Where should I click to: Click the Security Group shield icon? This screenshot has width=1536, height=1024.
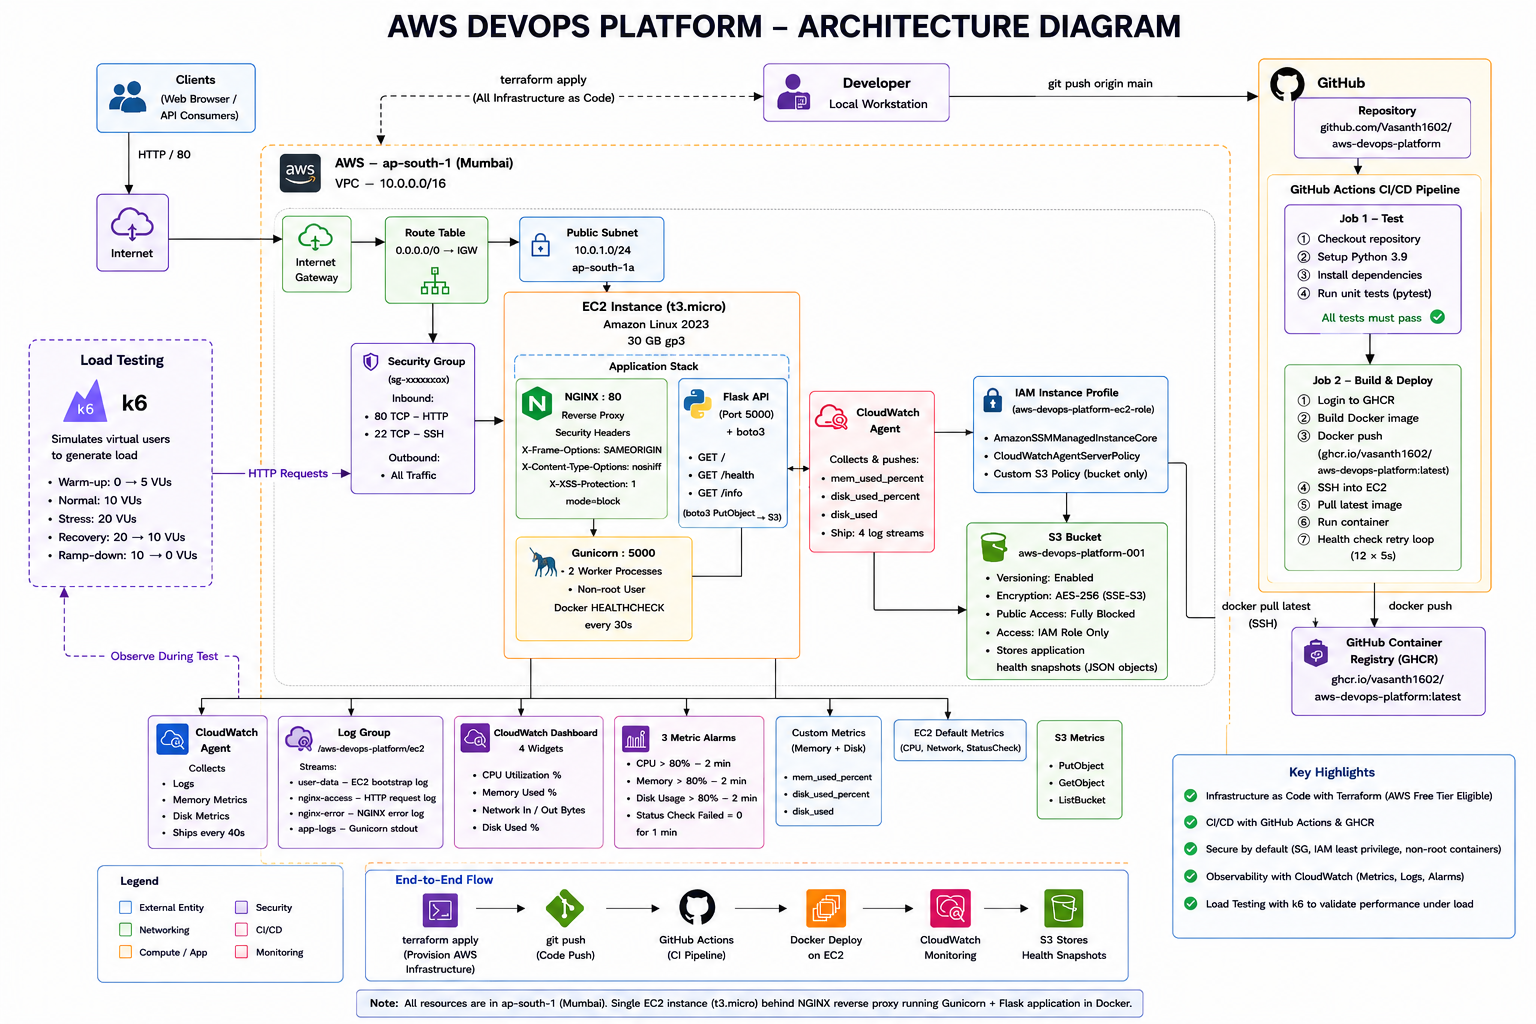370,361
